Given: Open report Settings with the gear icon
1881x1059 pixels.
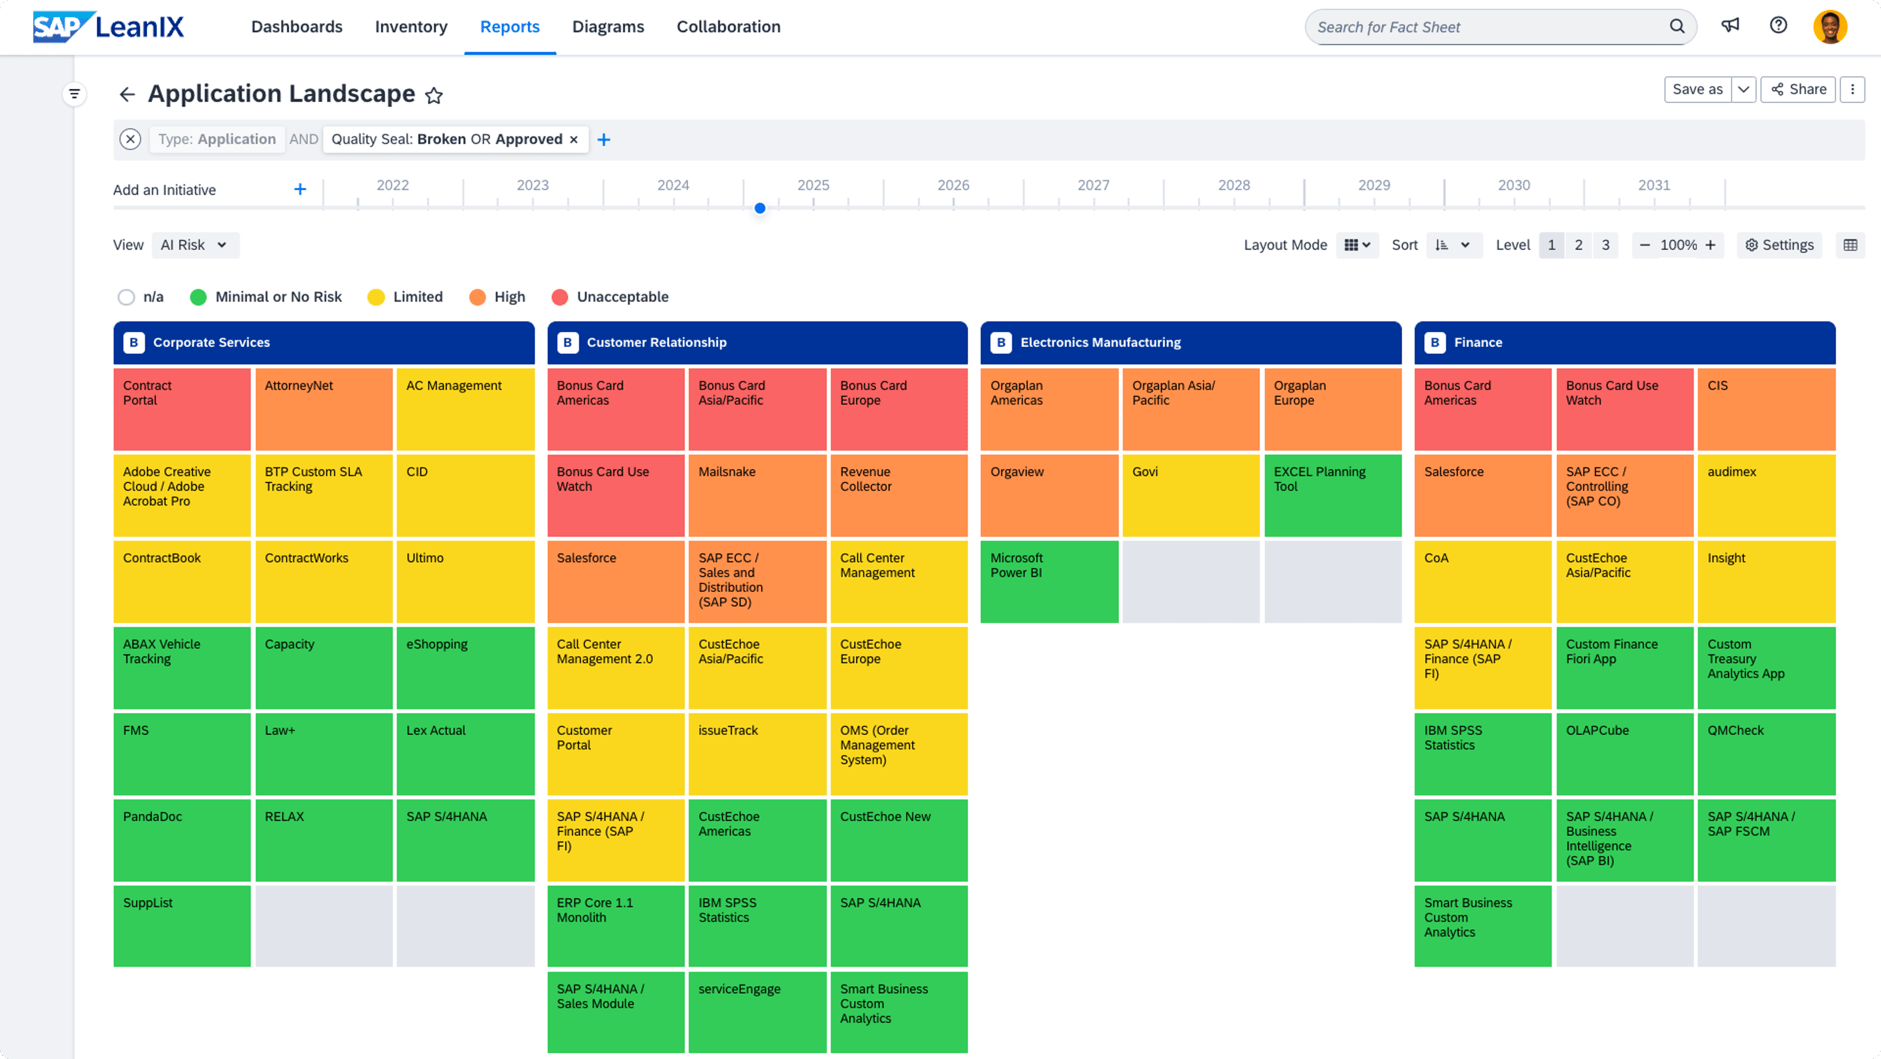Looking at the screenshot, I should 1779,245.
